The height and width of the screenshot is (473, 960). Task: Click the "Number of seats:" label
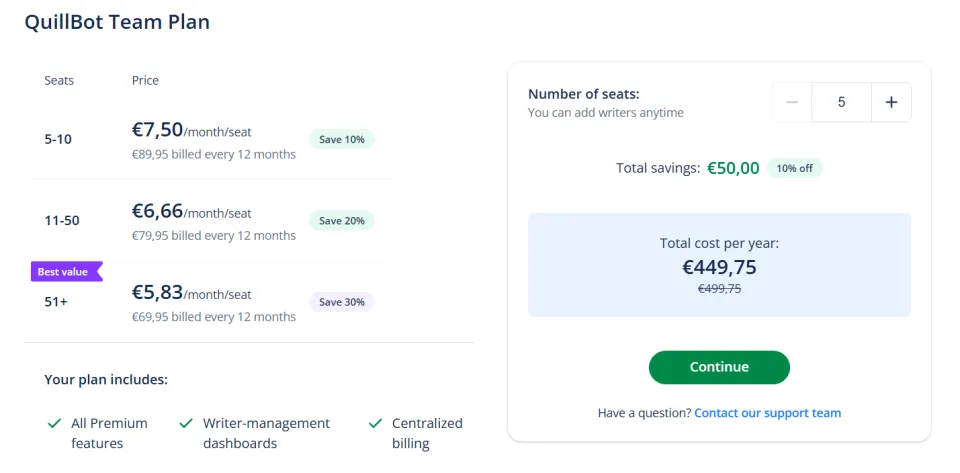pos(583,94)
